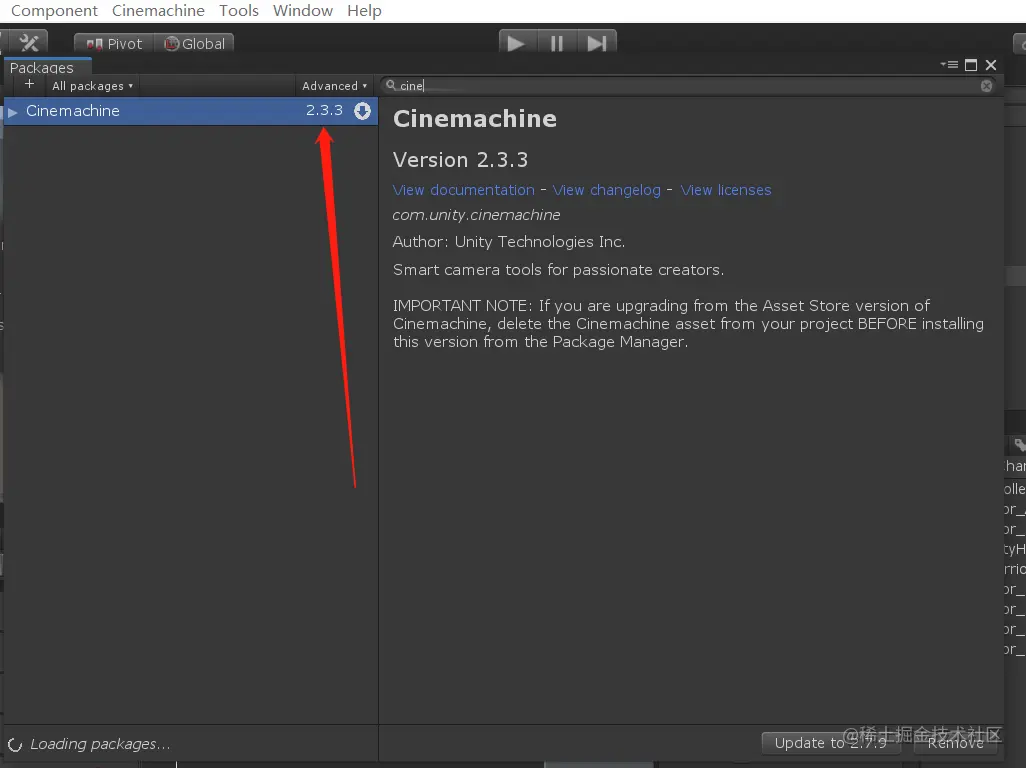Image resolution: width=1026 pixels, height=768 pixels.
Task: Click the Version 2.3.3 heading
Action: pos(461,160)
